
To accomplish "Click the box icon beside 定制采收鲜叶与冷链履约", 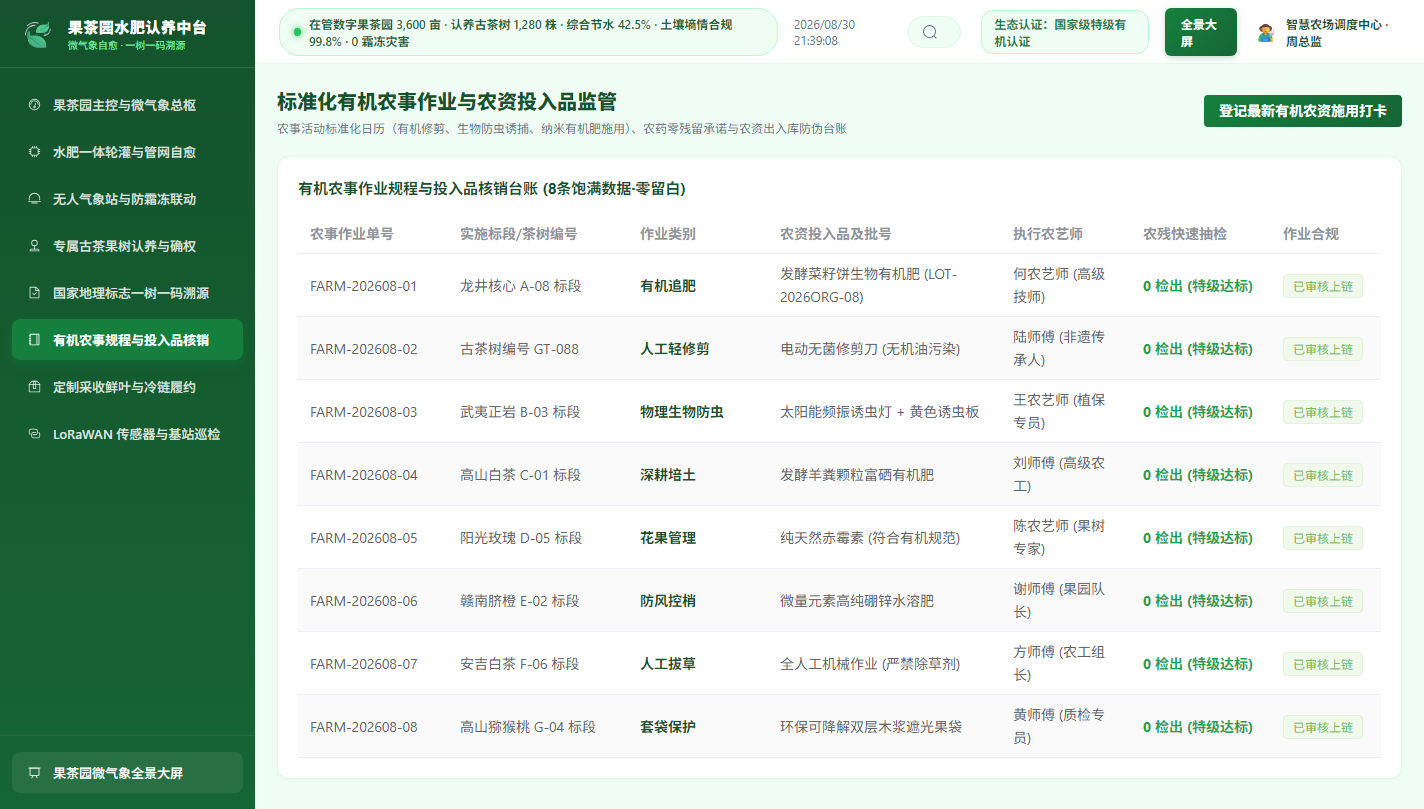I will coord(34,387).
